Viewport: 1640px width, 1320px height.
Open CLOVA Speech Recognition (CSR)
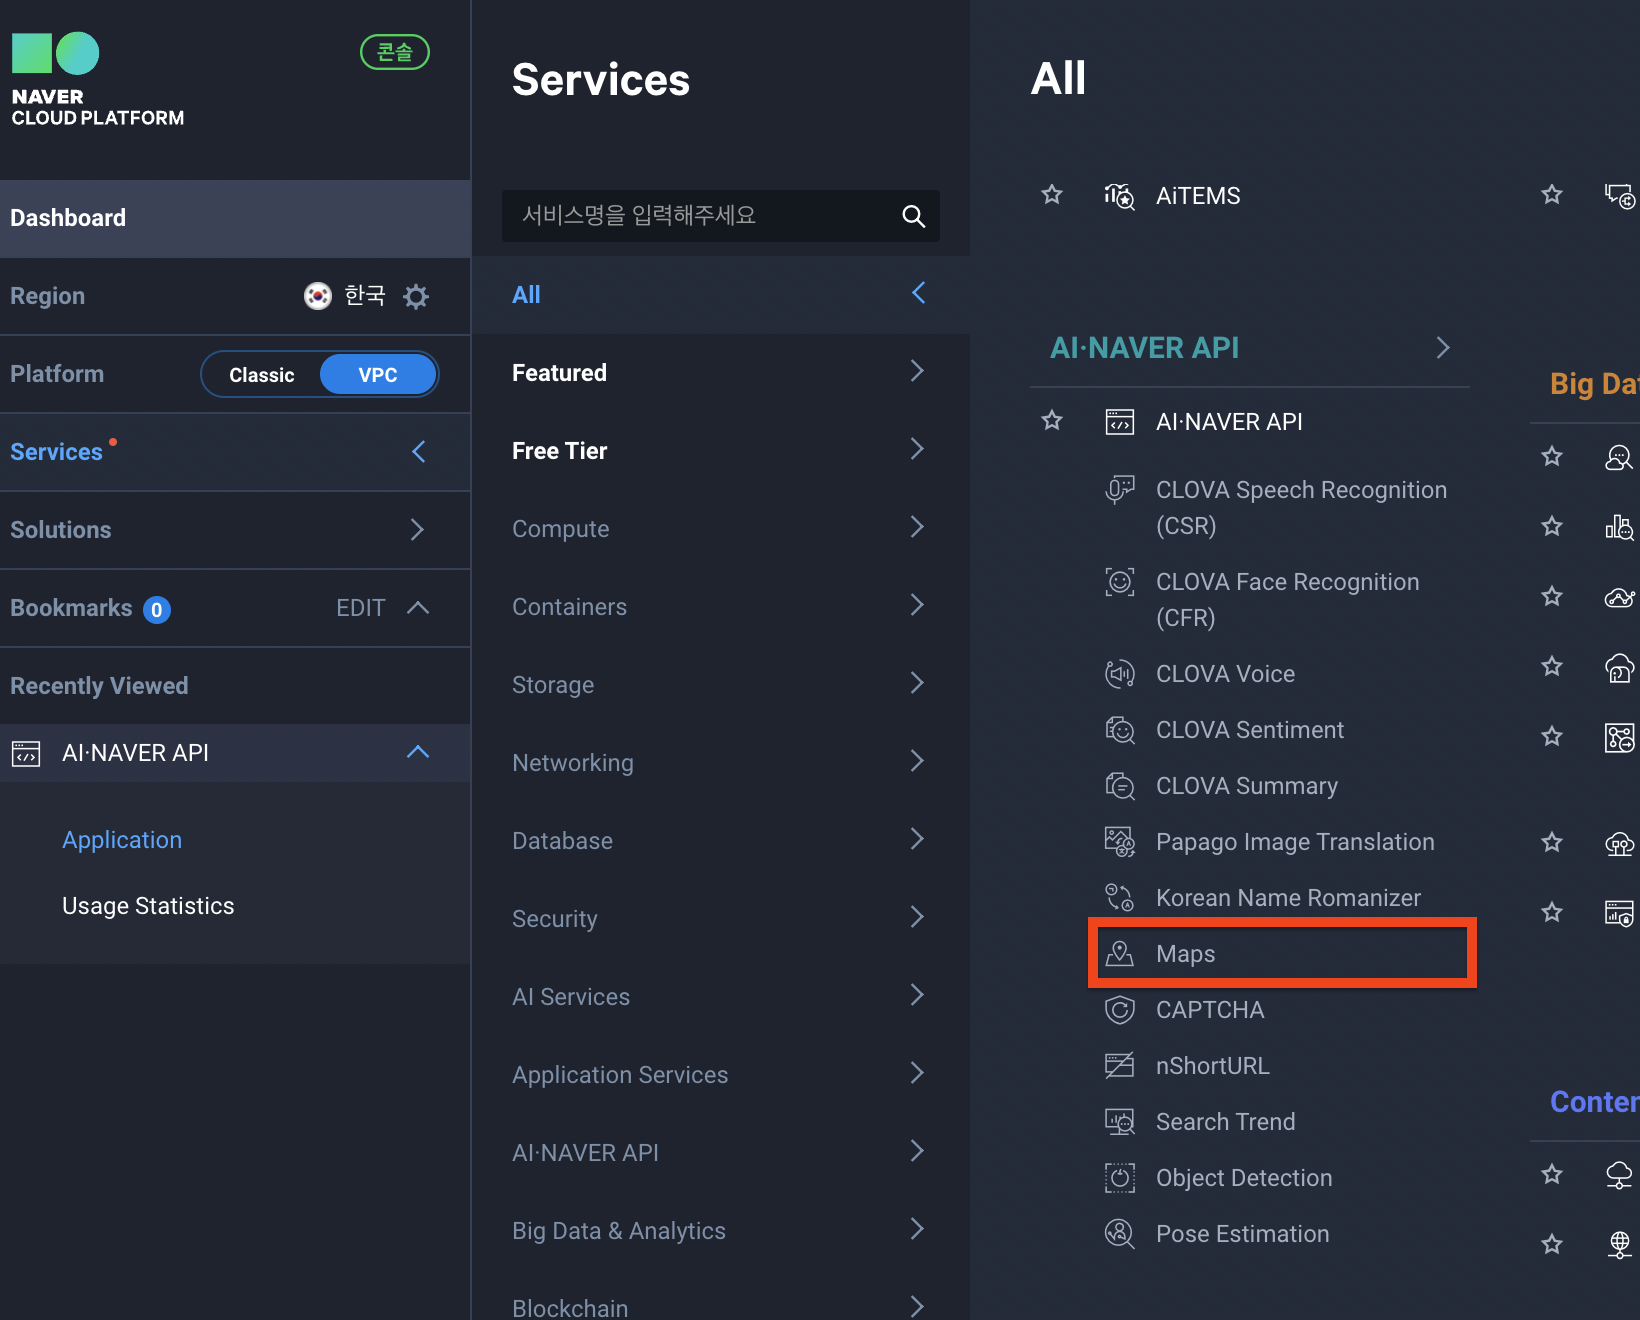coord(1302,508)
